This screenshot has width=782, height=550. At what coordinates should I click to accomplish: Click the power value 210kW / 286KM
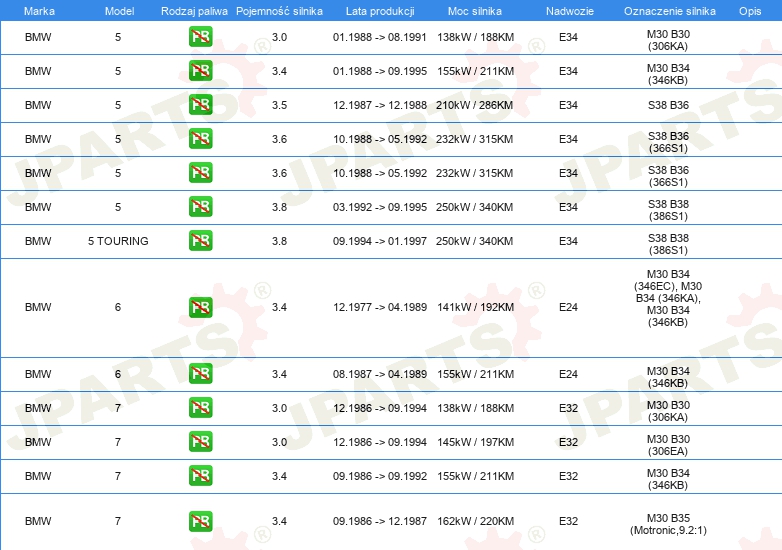coord(475,105)
